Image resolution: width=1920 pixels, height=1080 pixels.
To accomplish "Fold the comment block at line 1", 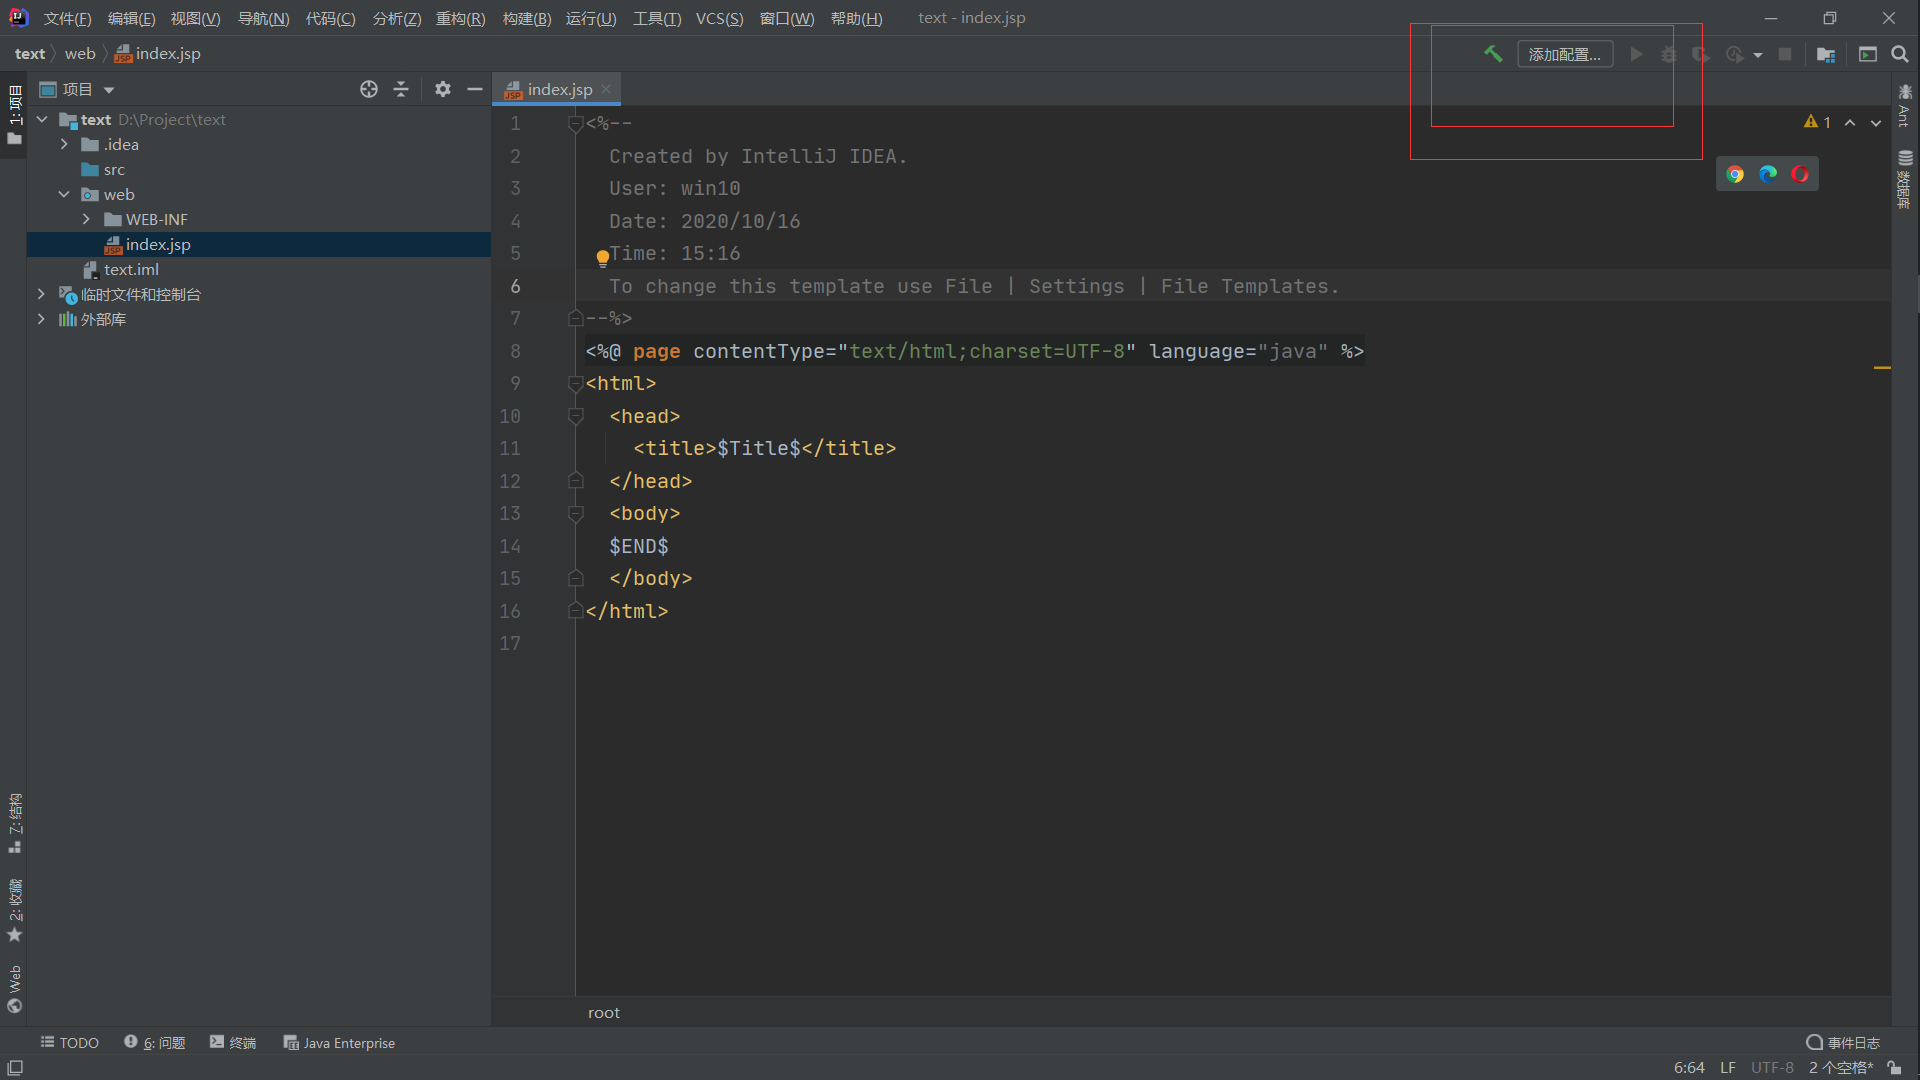I will point(575,124).
